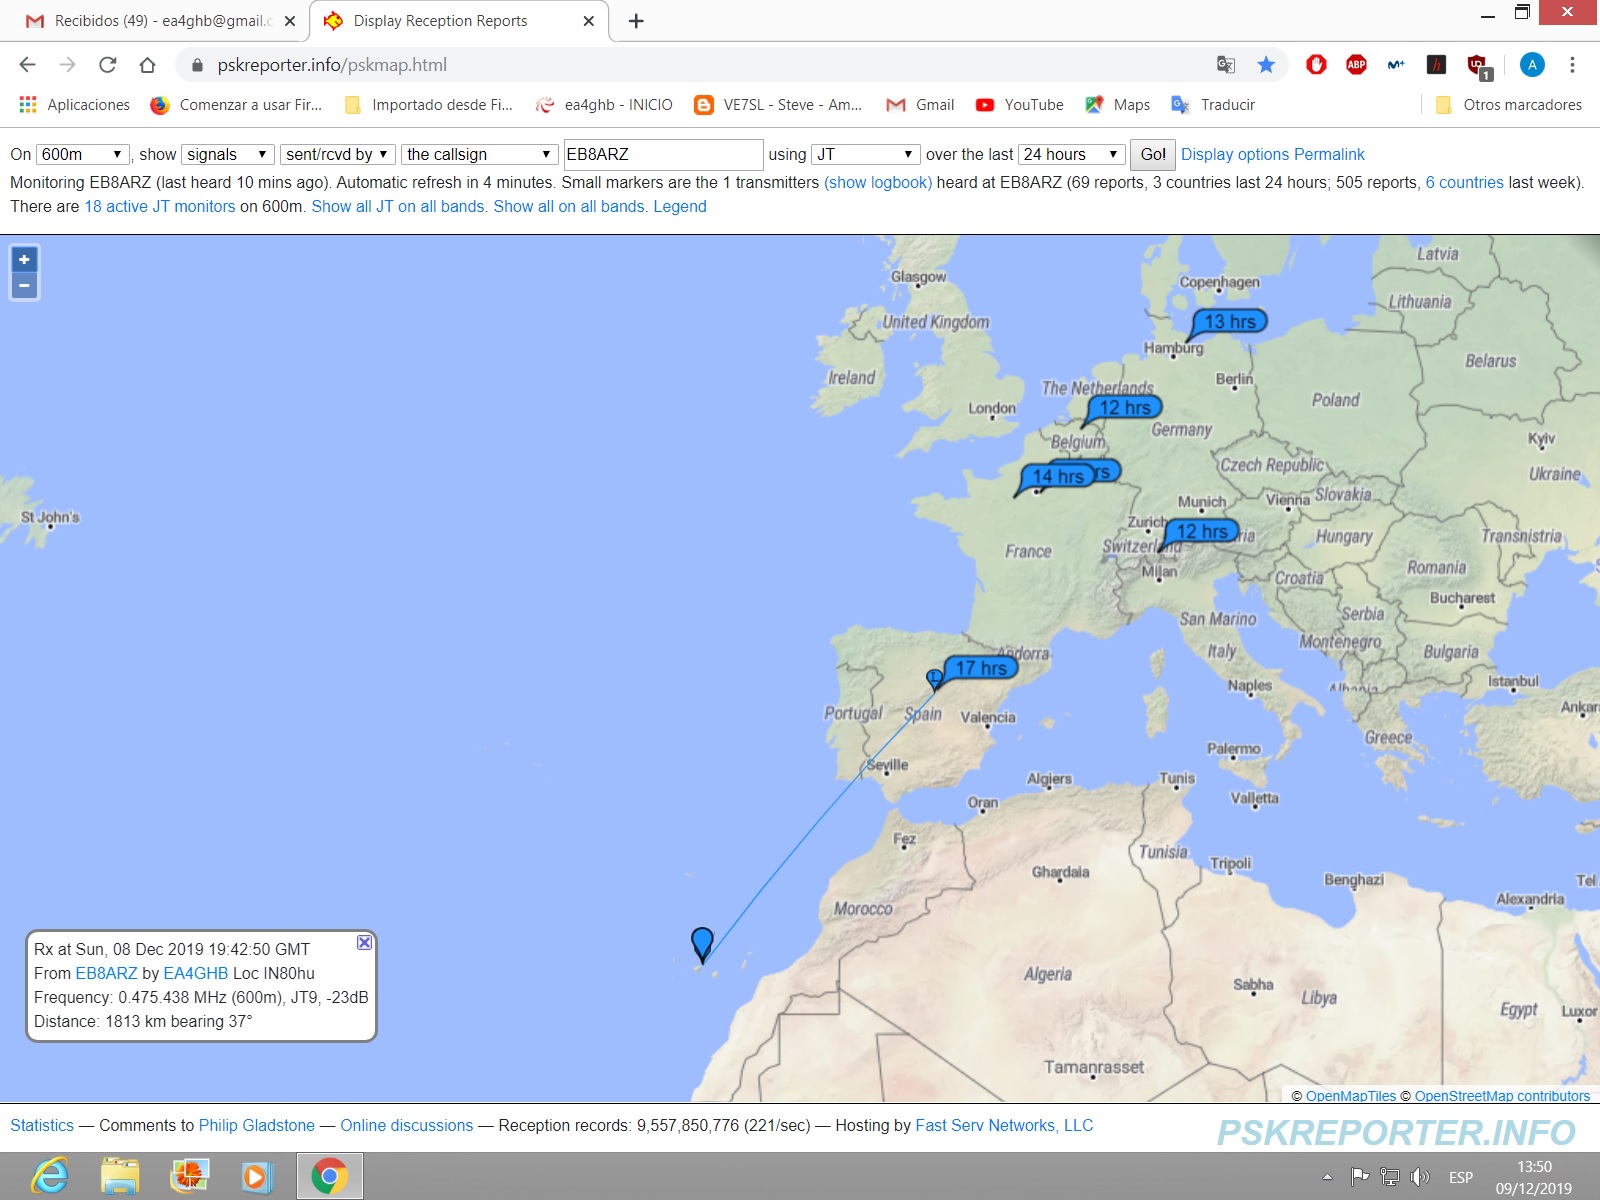
Task: Click the 6 countries link
Action: click(1464, 182)
